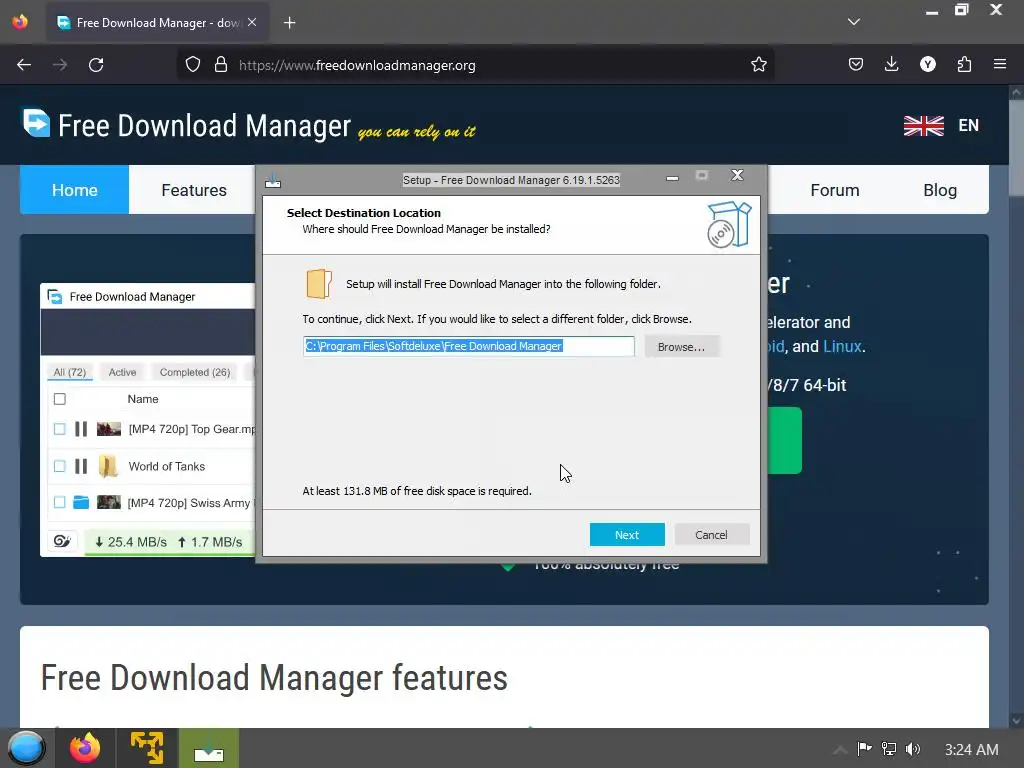The height and width of the screenshot is (768, 1024).
Task: Open the Home menu on the website
Action: (x=74, y=190)
